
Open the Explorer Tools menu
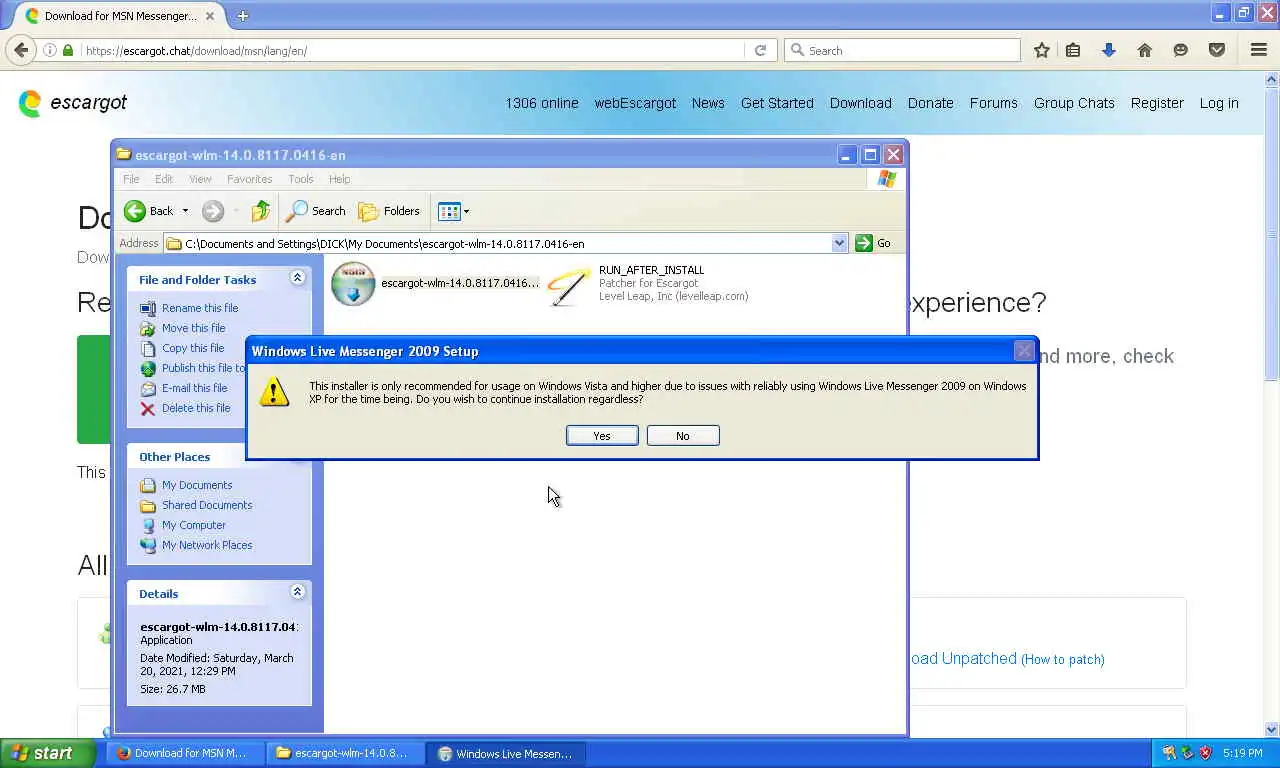click(301, 179)
